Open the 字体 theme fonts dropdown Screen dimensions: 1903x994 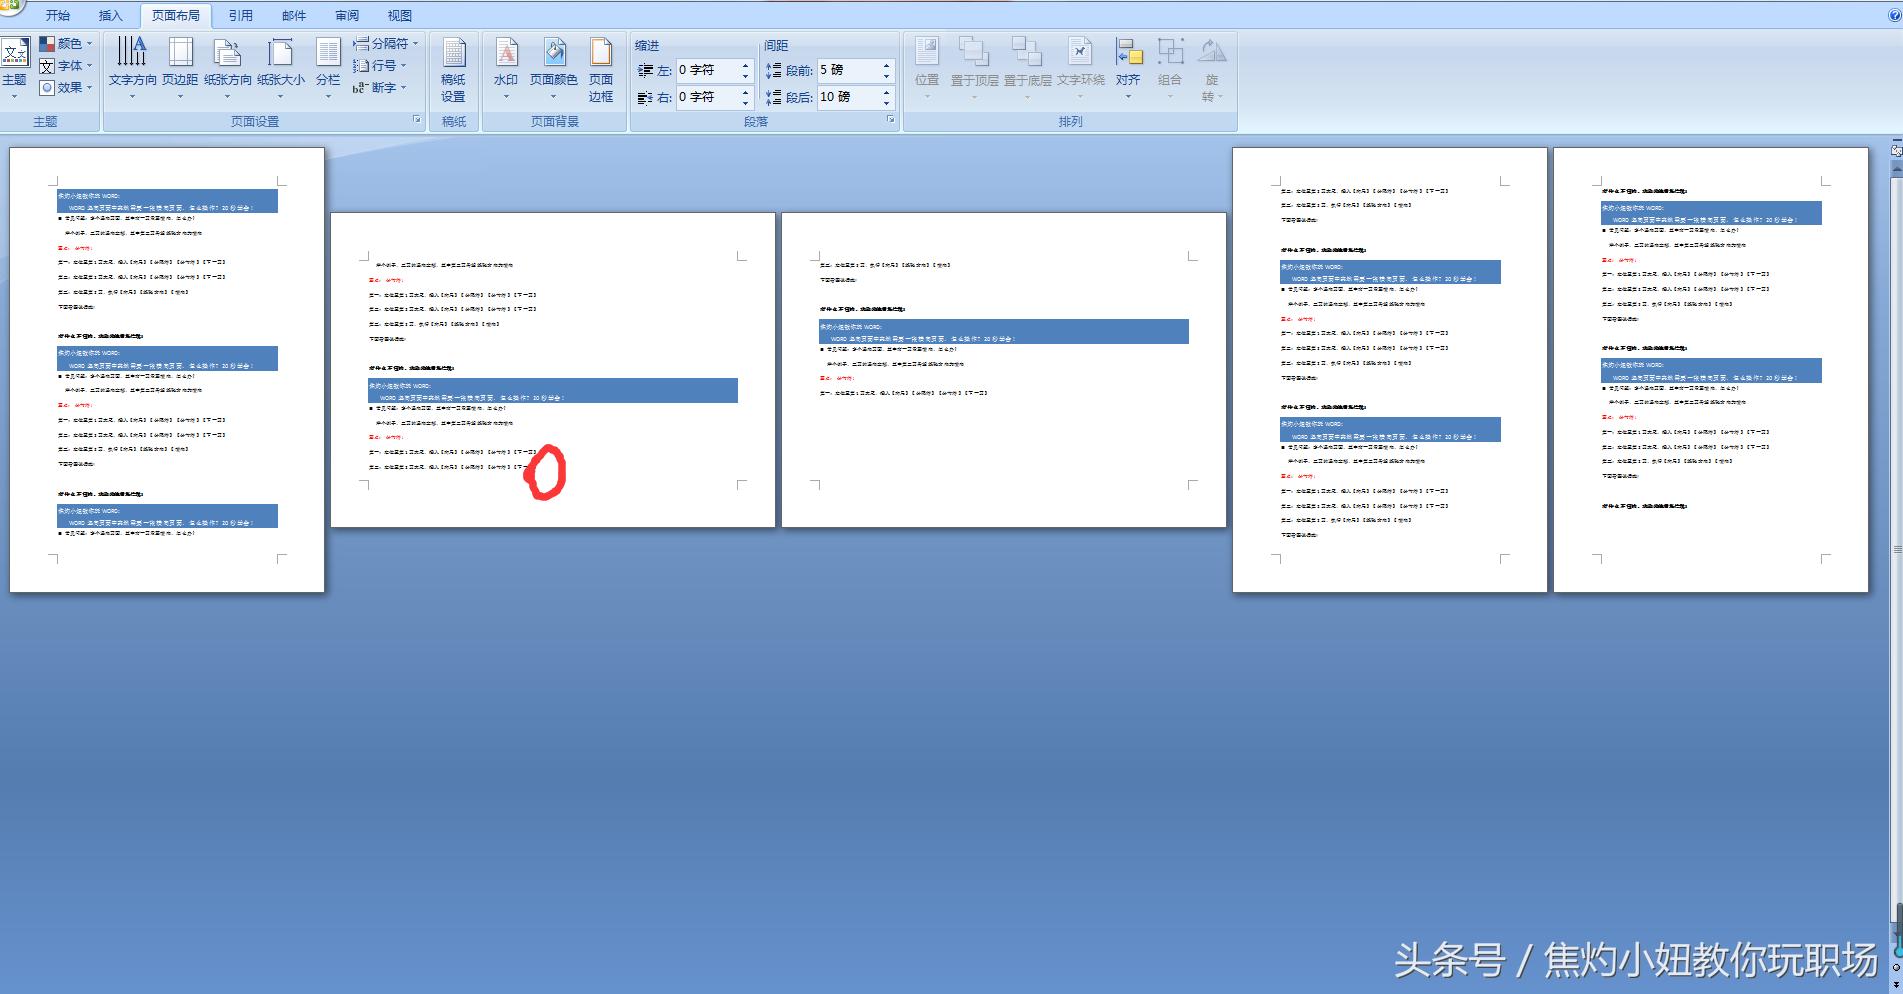(66, 66)
